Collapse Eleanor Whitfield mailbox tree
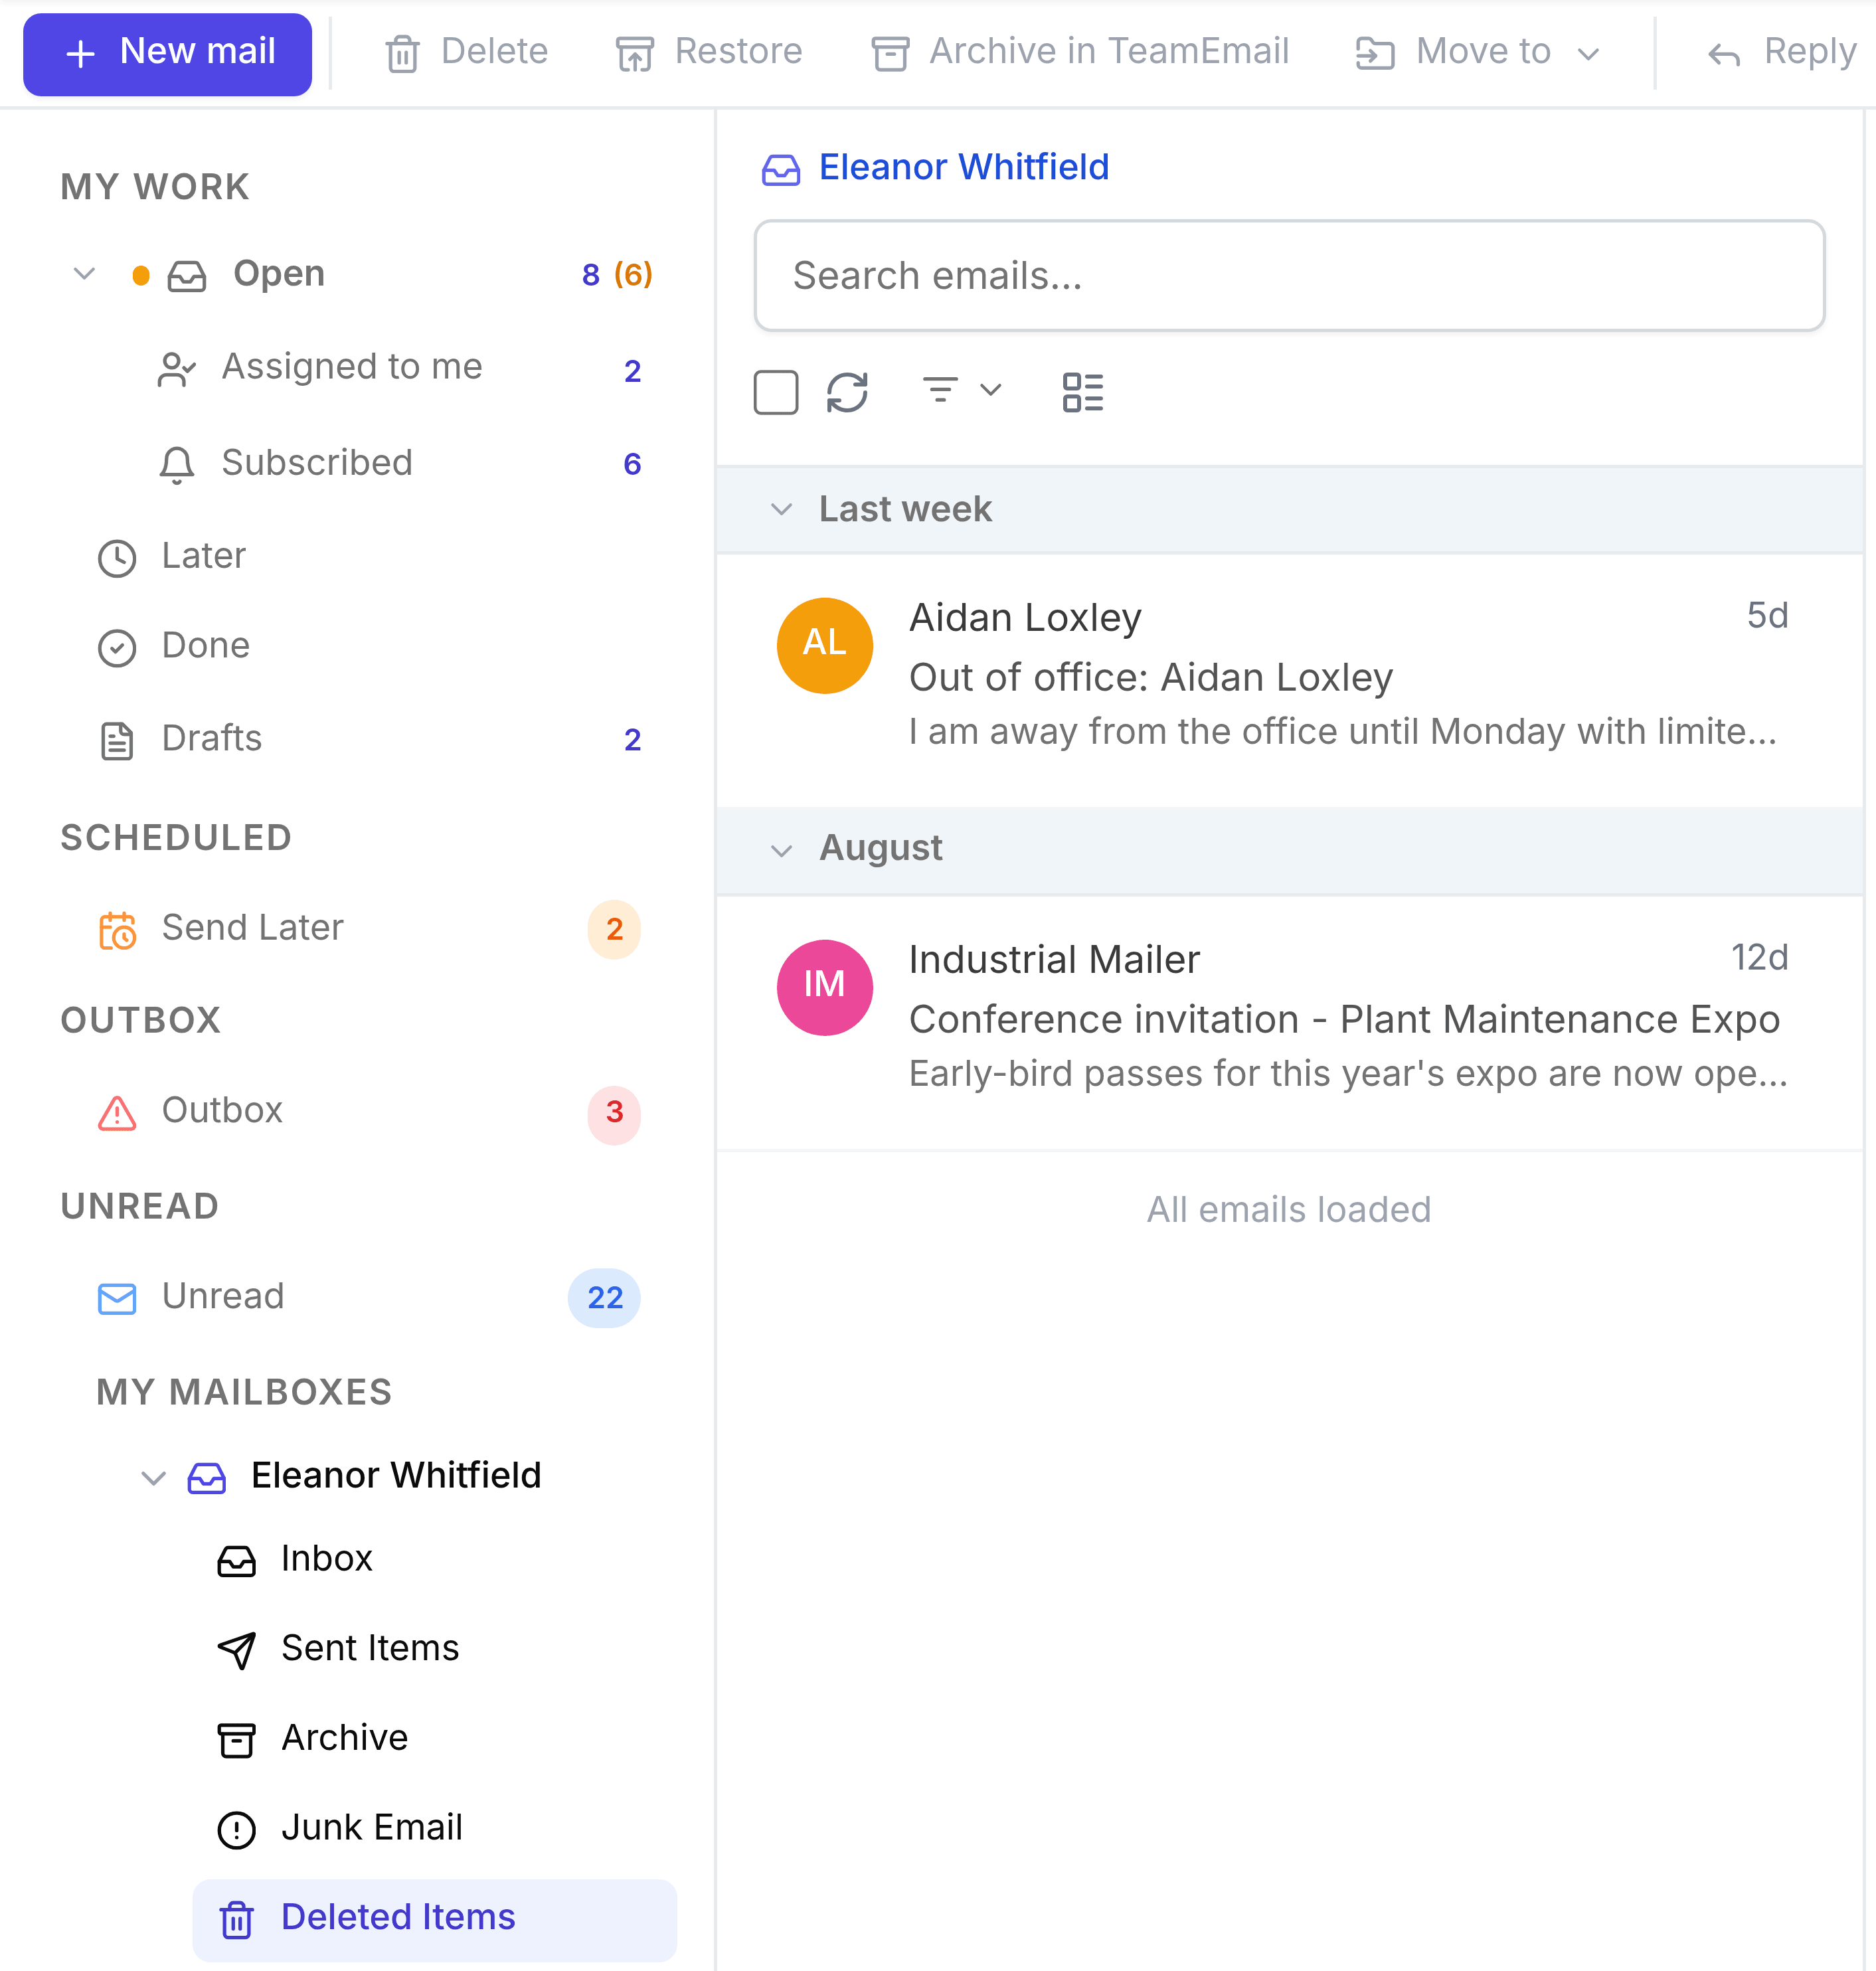 [153, 1477]
